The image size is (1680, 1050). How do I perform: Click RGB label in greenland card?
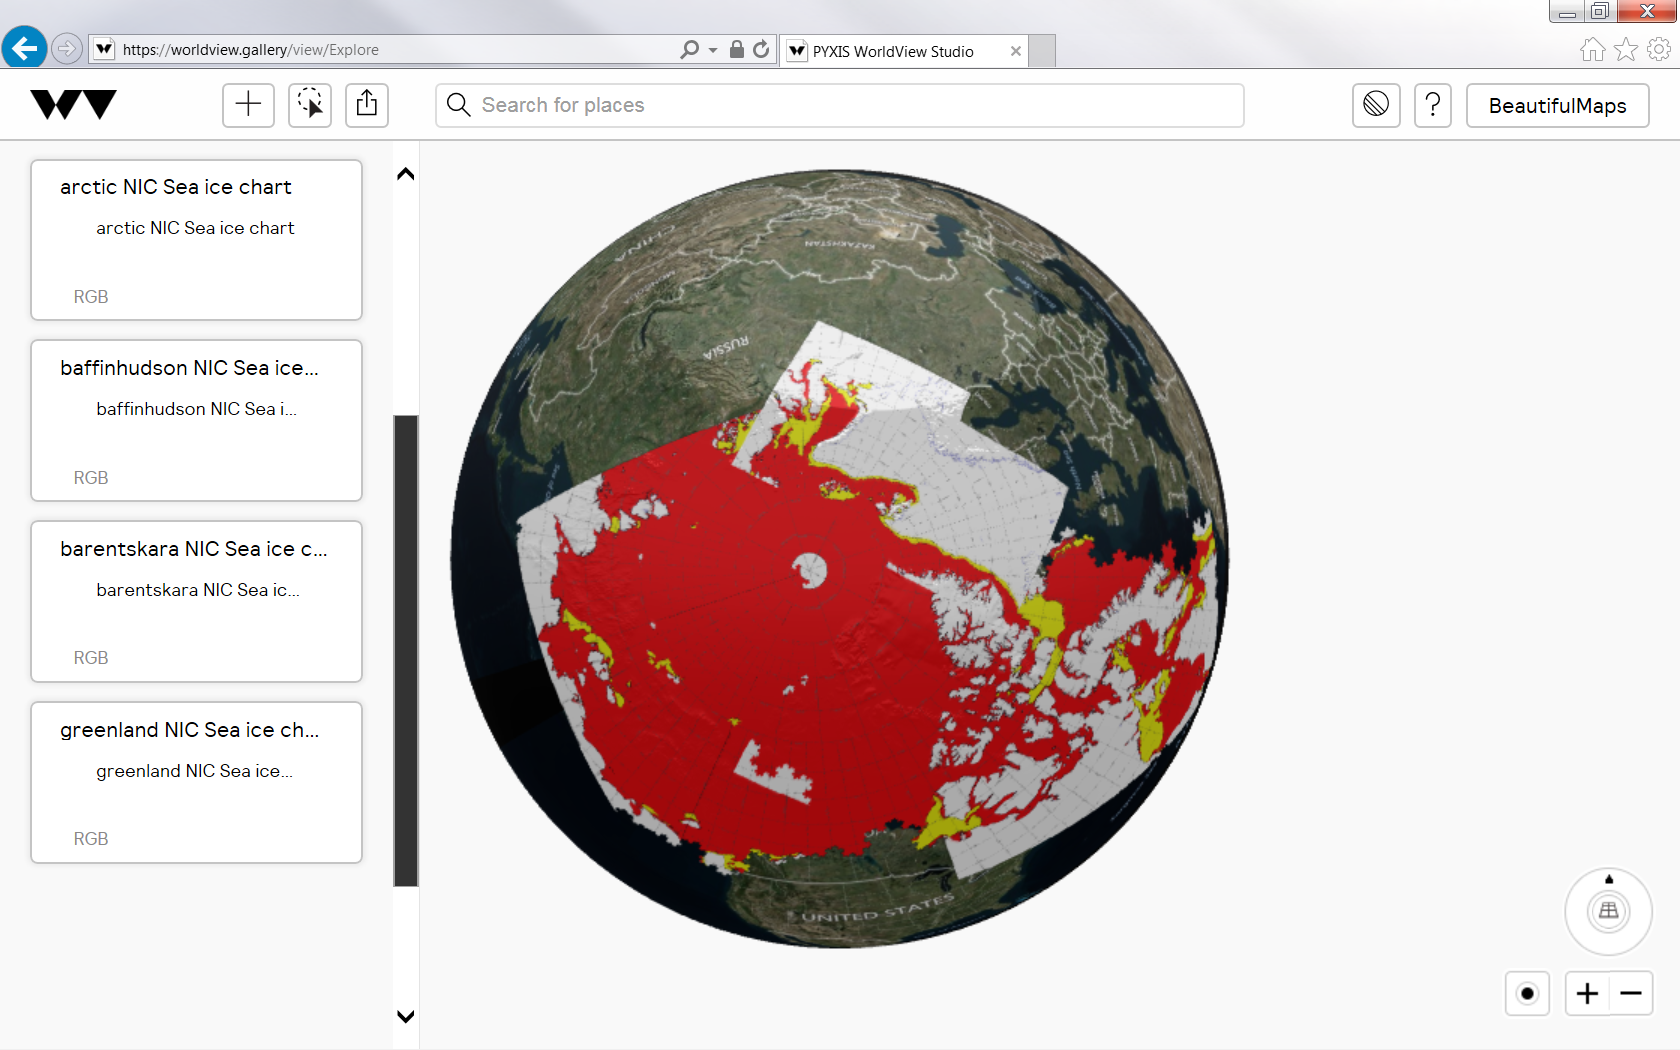(x=91, y=839)
